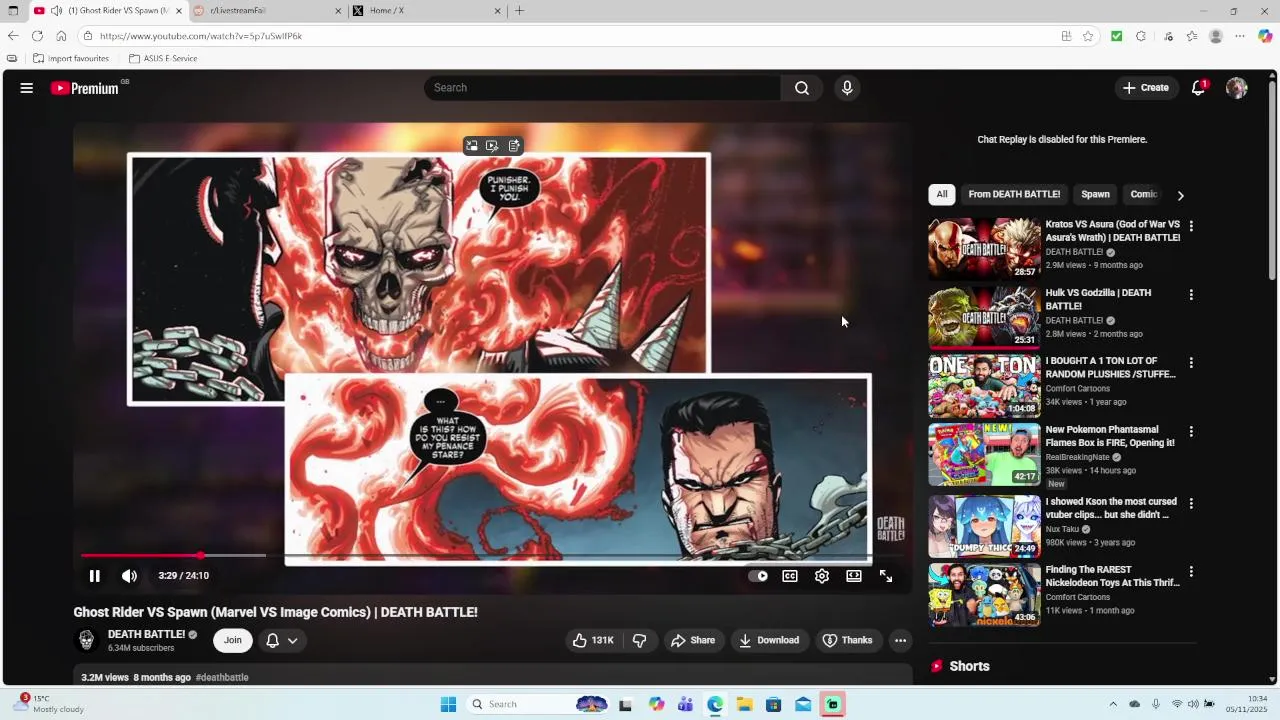The width and height of the screenshot is (1280, 720).
Task: Join the DEATH BATTLE! channel membership
Action: click(233, 640)
